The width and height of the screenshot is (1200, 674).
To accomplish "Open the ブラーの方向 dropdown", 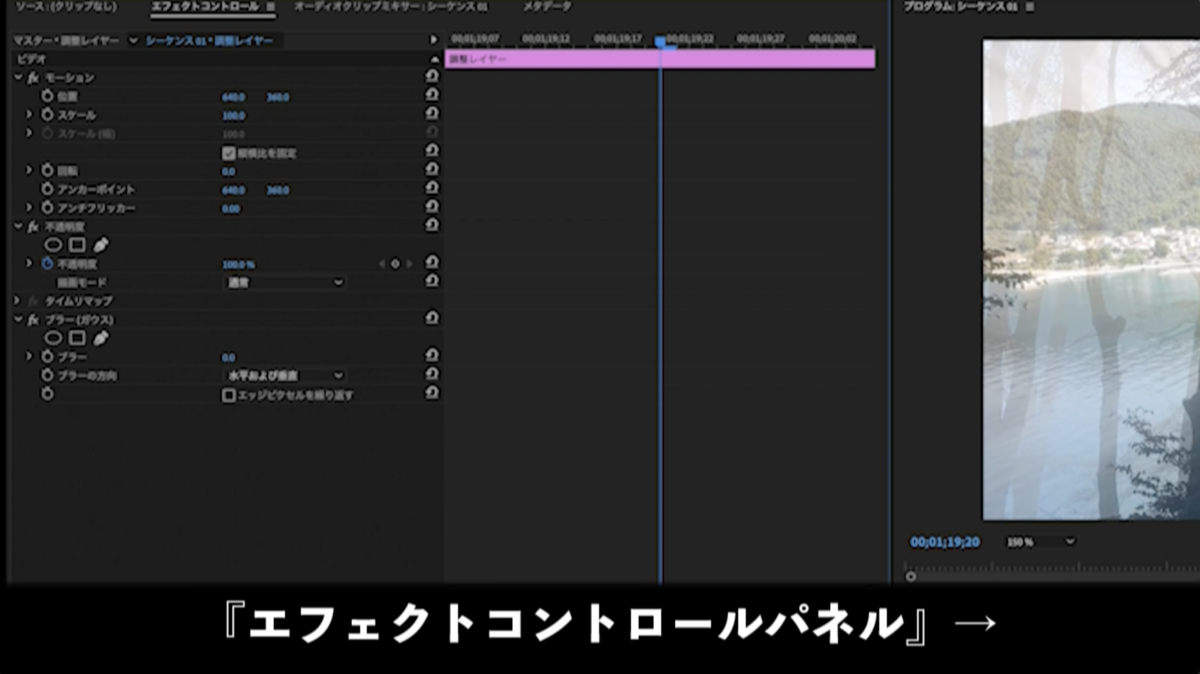I will click(x=285, y=375).
